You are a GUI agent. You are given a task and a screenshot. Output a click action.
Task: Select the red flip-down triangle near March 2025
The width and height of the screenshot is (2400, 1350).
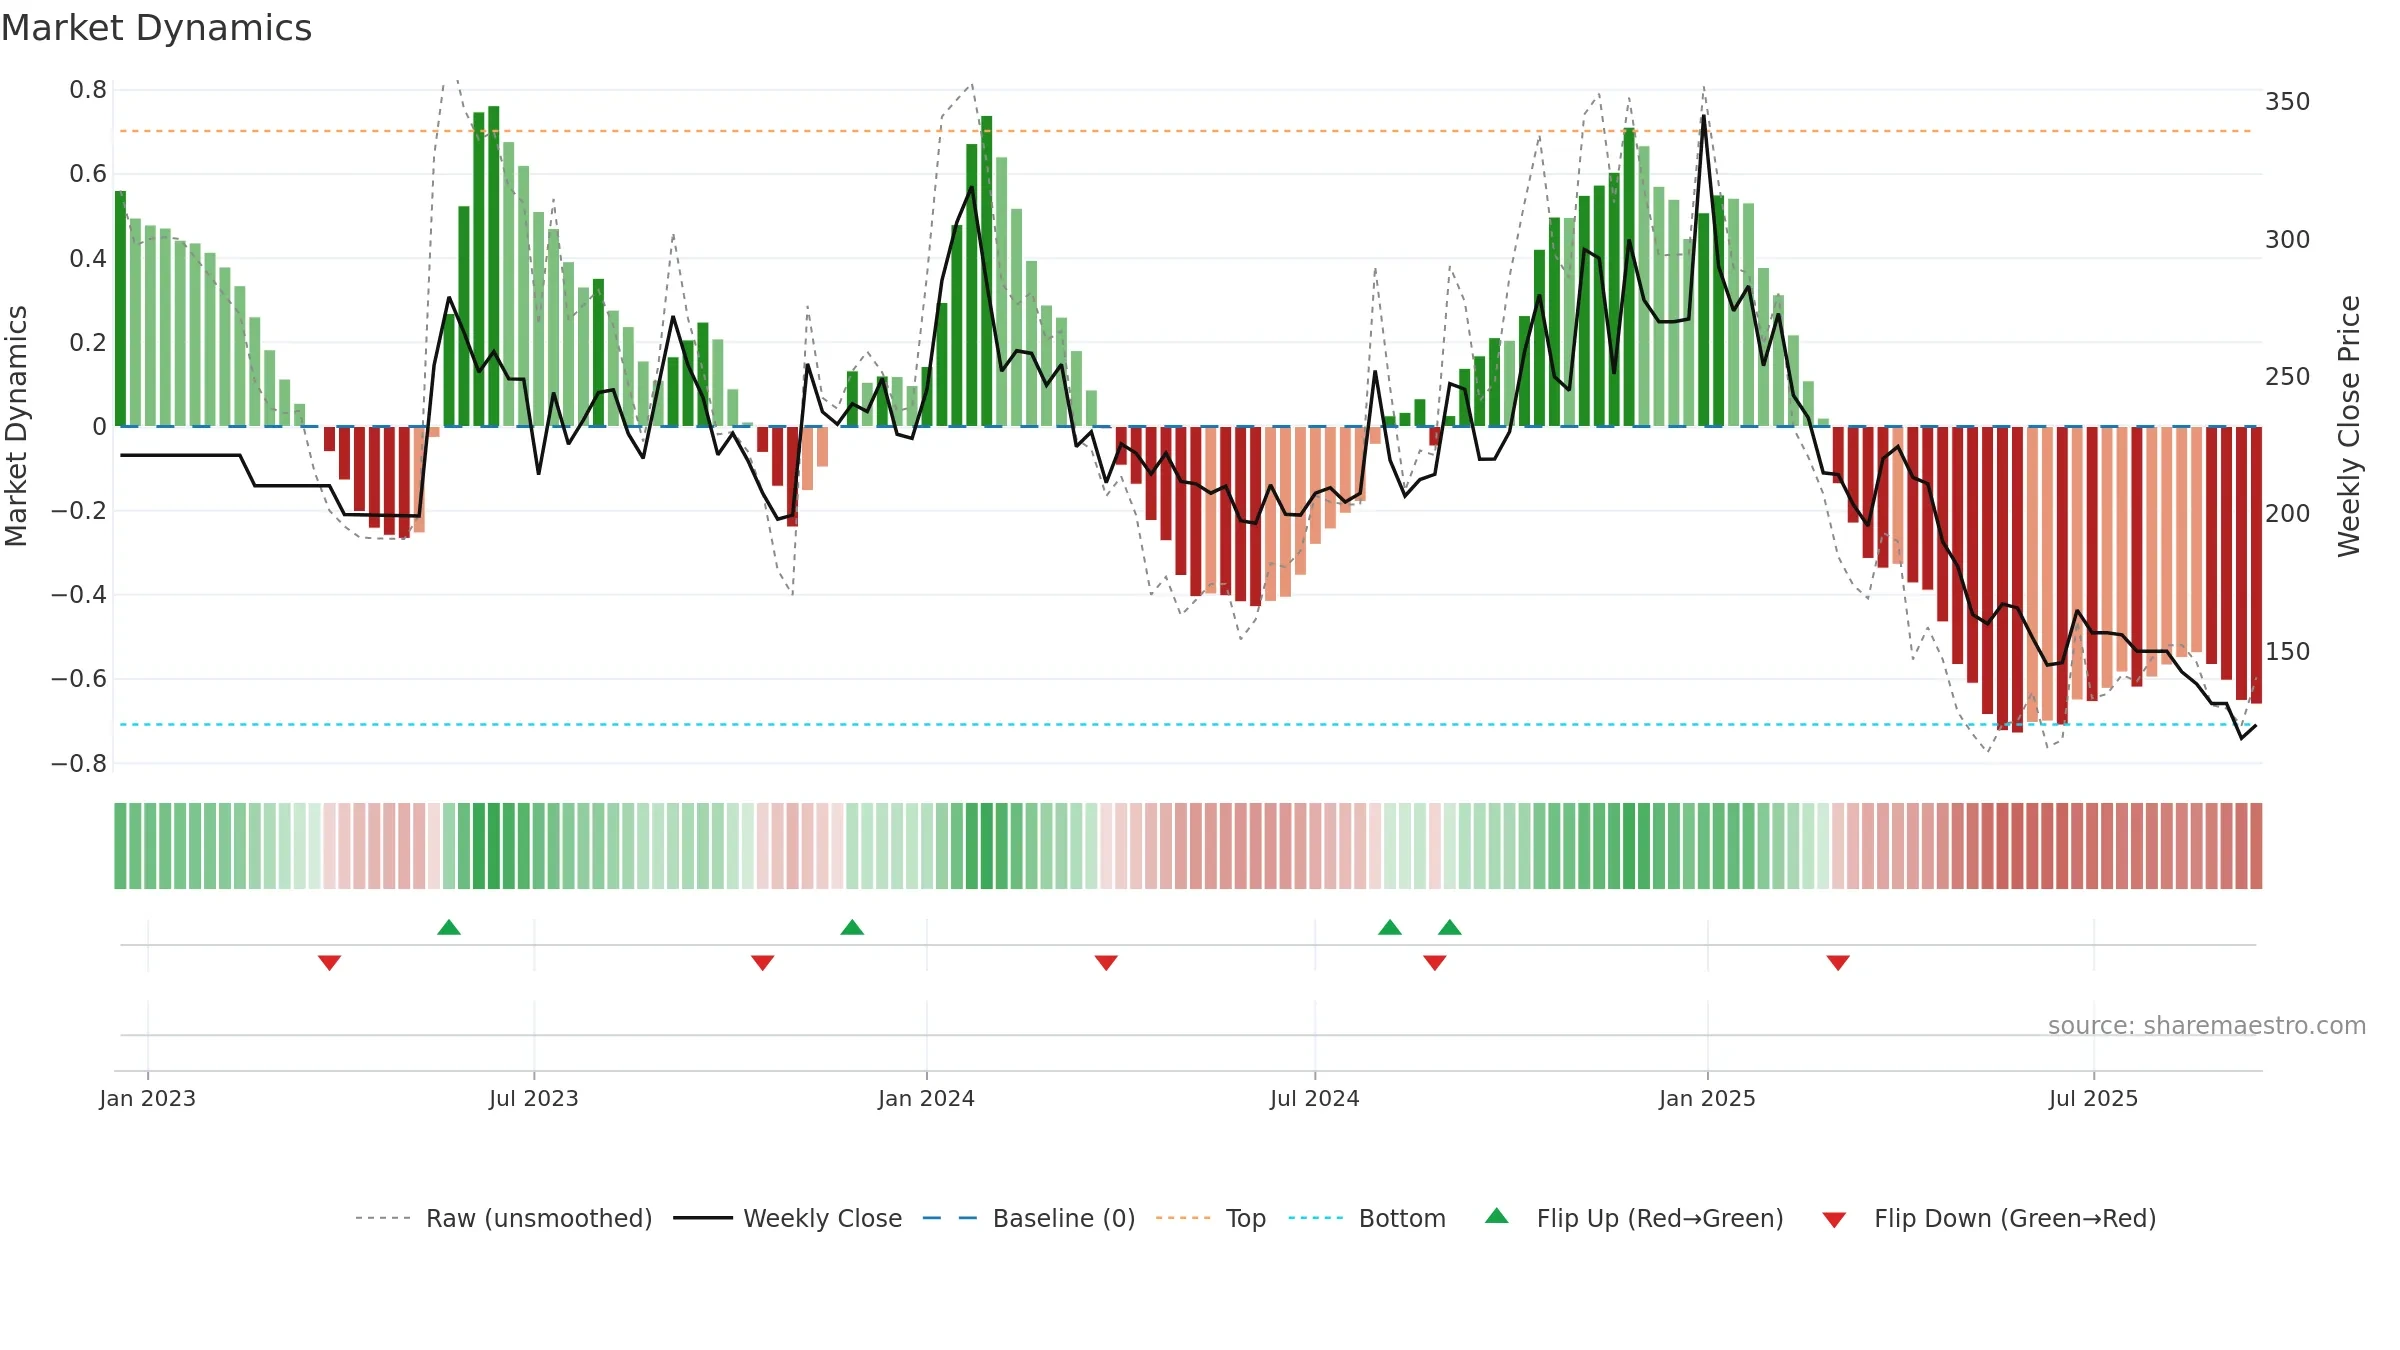pyautogui.click(x=1838, y=963)
